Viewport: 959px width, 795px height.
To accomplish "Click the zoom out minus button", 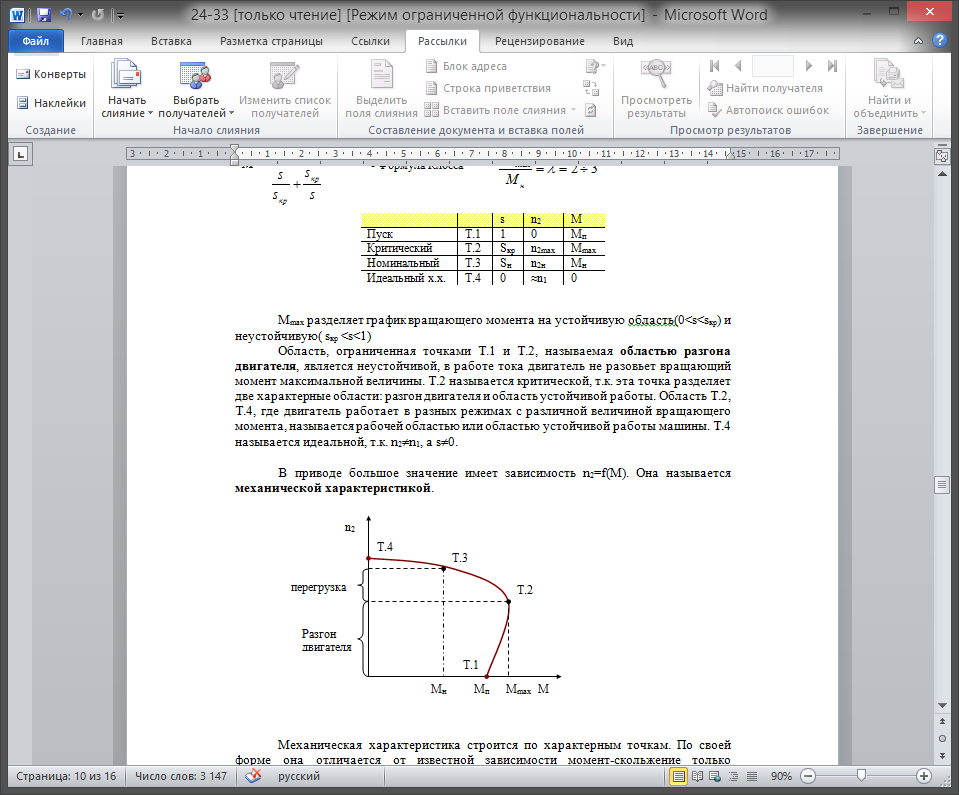I will pyautogui.click(x=808, y=776).
